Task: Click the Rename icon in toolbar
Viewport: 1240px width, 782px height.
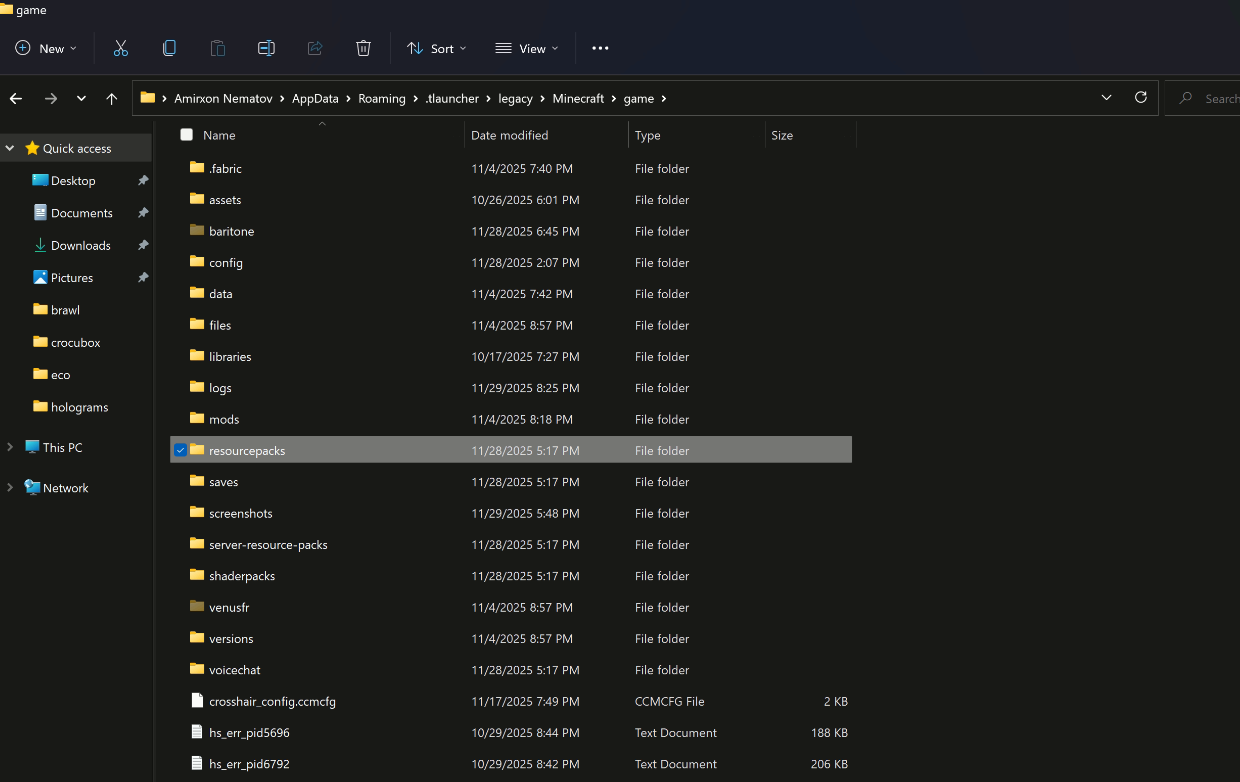Action: pos(266,48)
